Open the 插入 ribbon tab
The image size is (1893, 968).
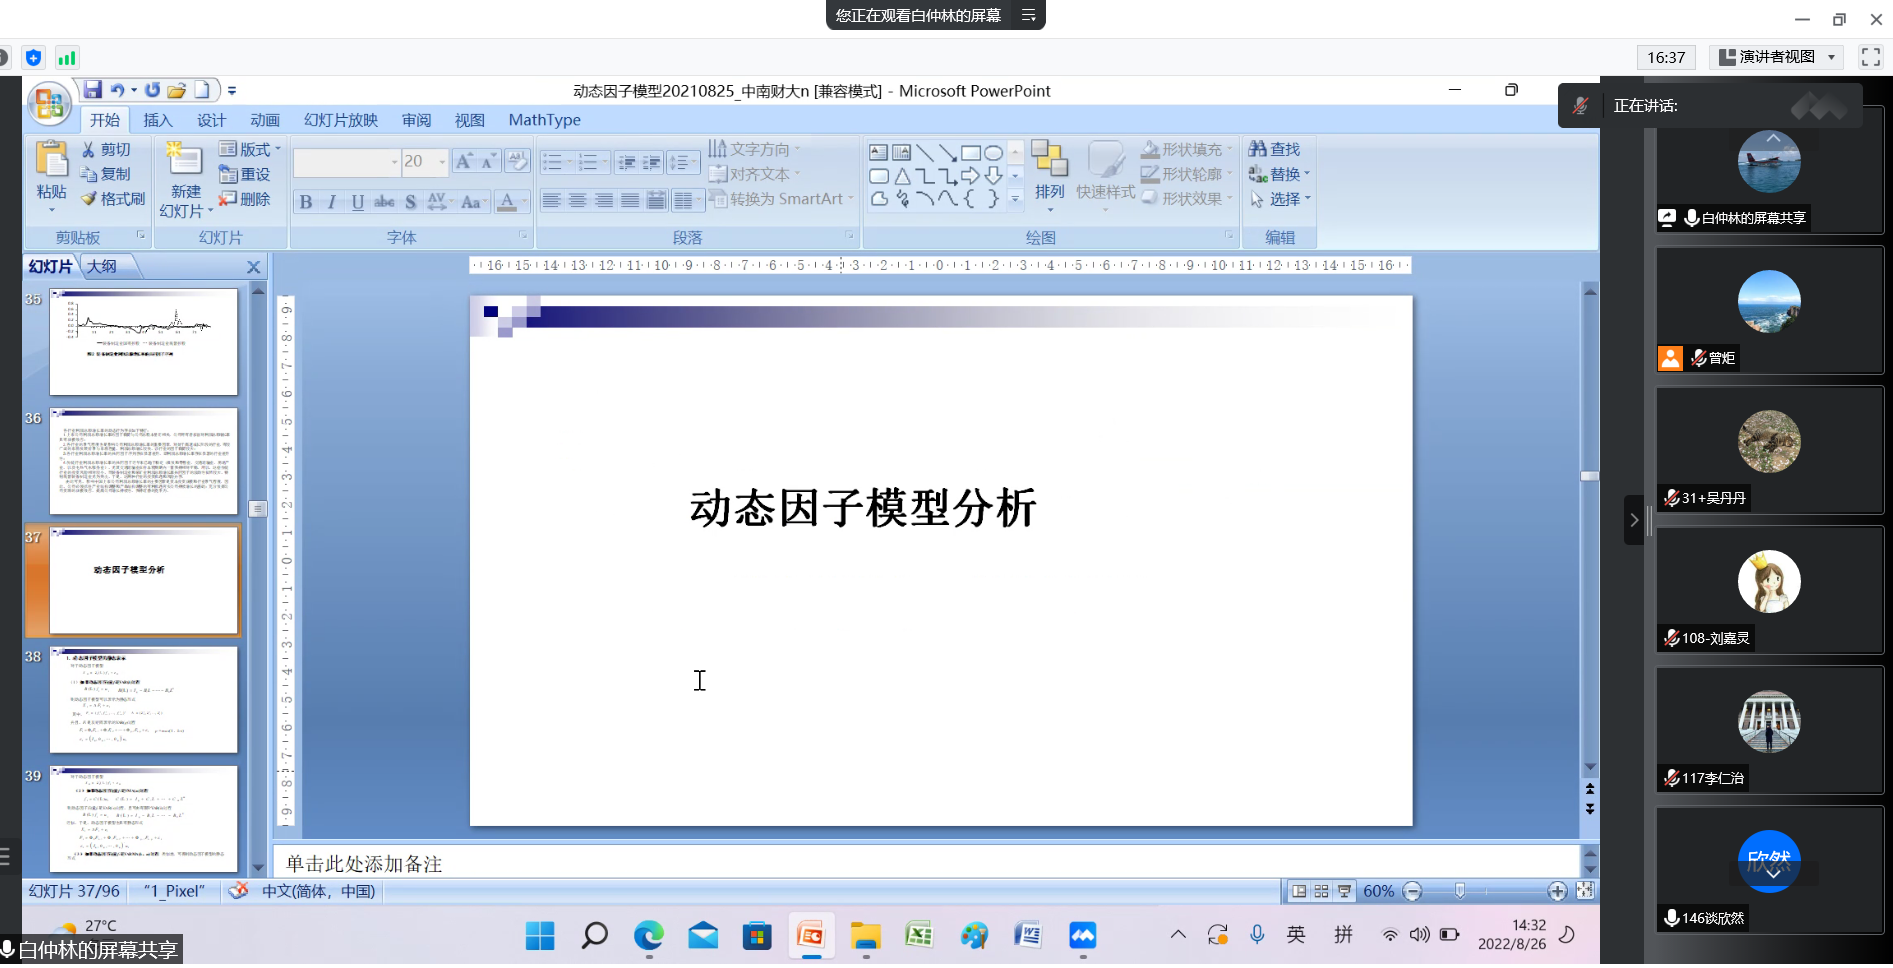pyautogui.click(x=158, y=120)
